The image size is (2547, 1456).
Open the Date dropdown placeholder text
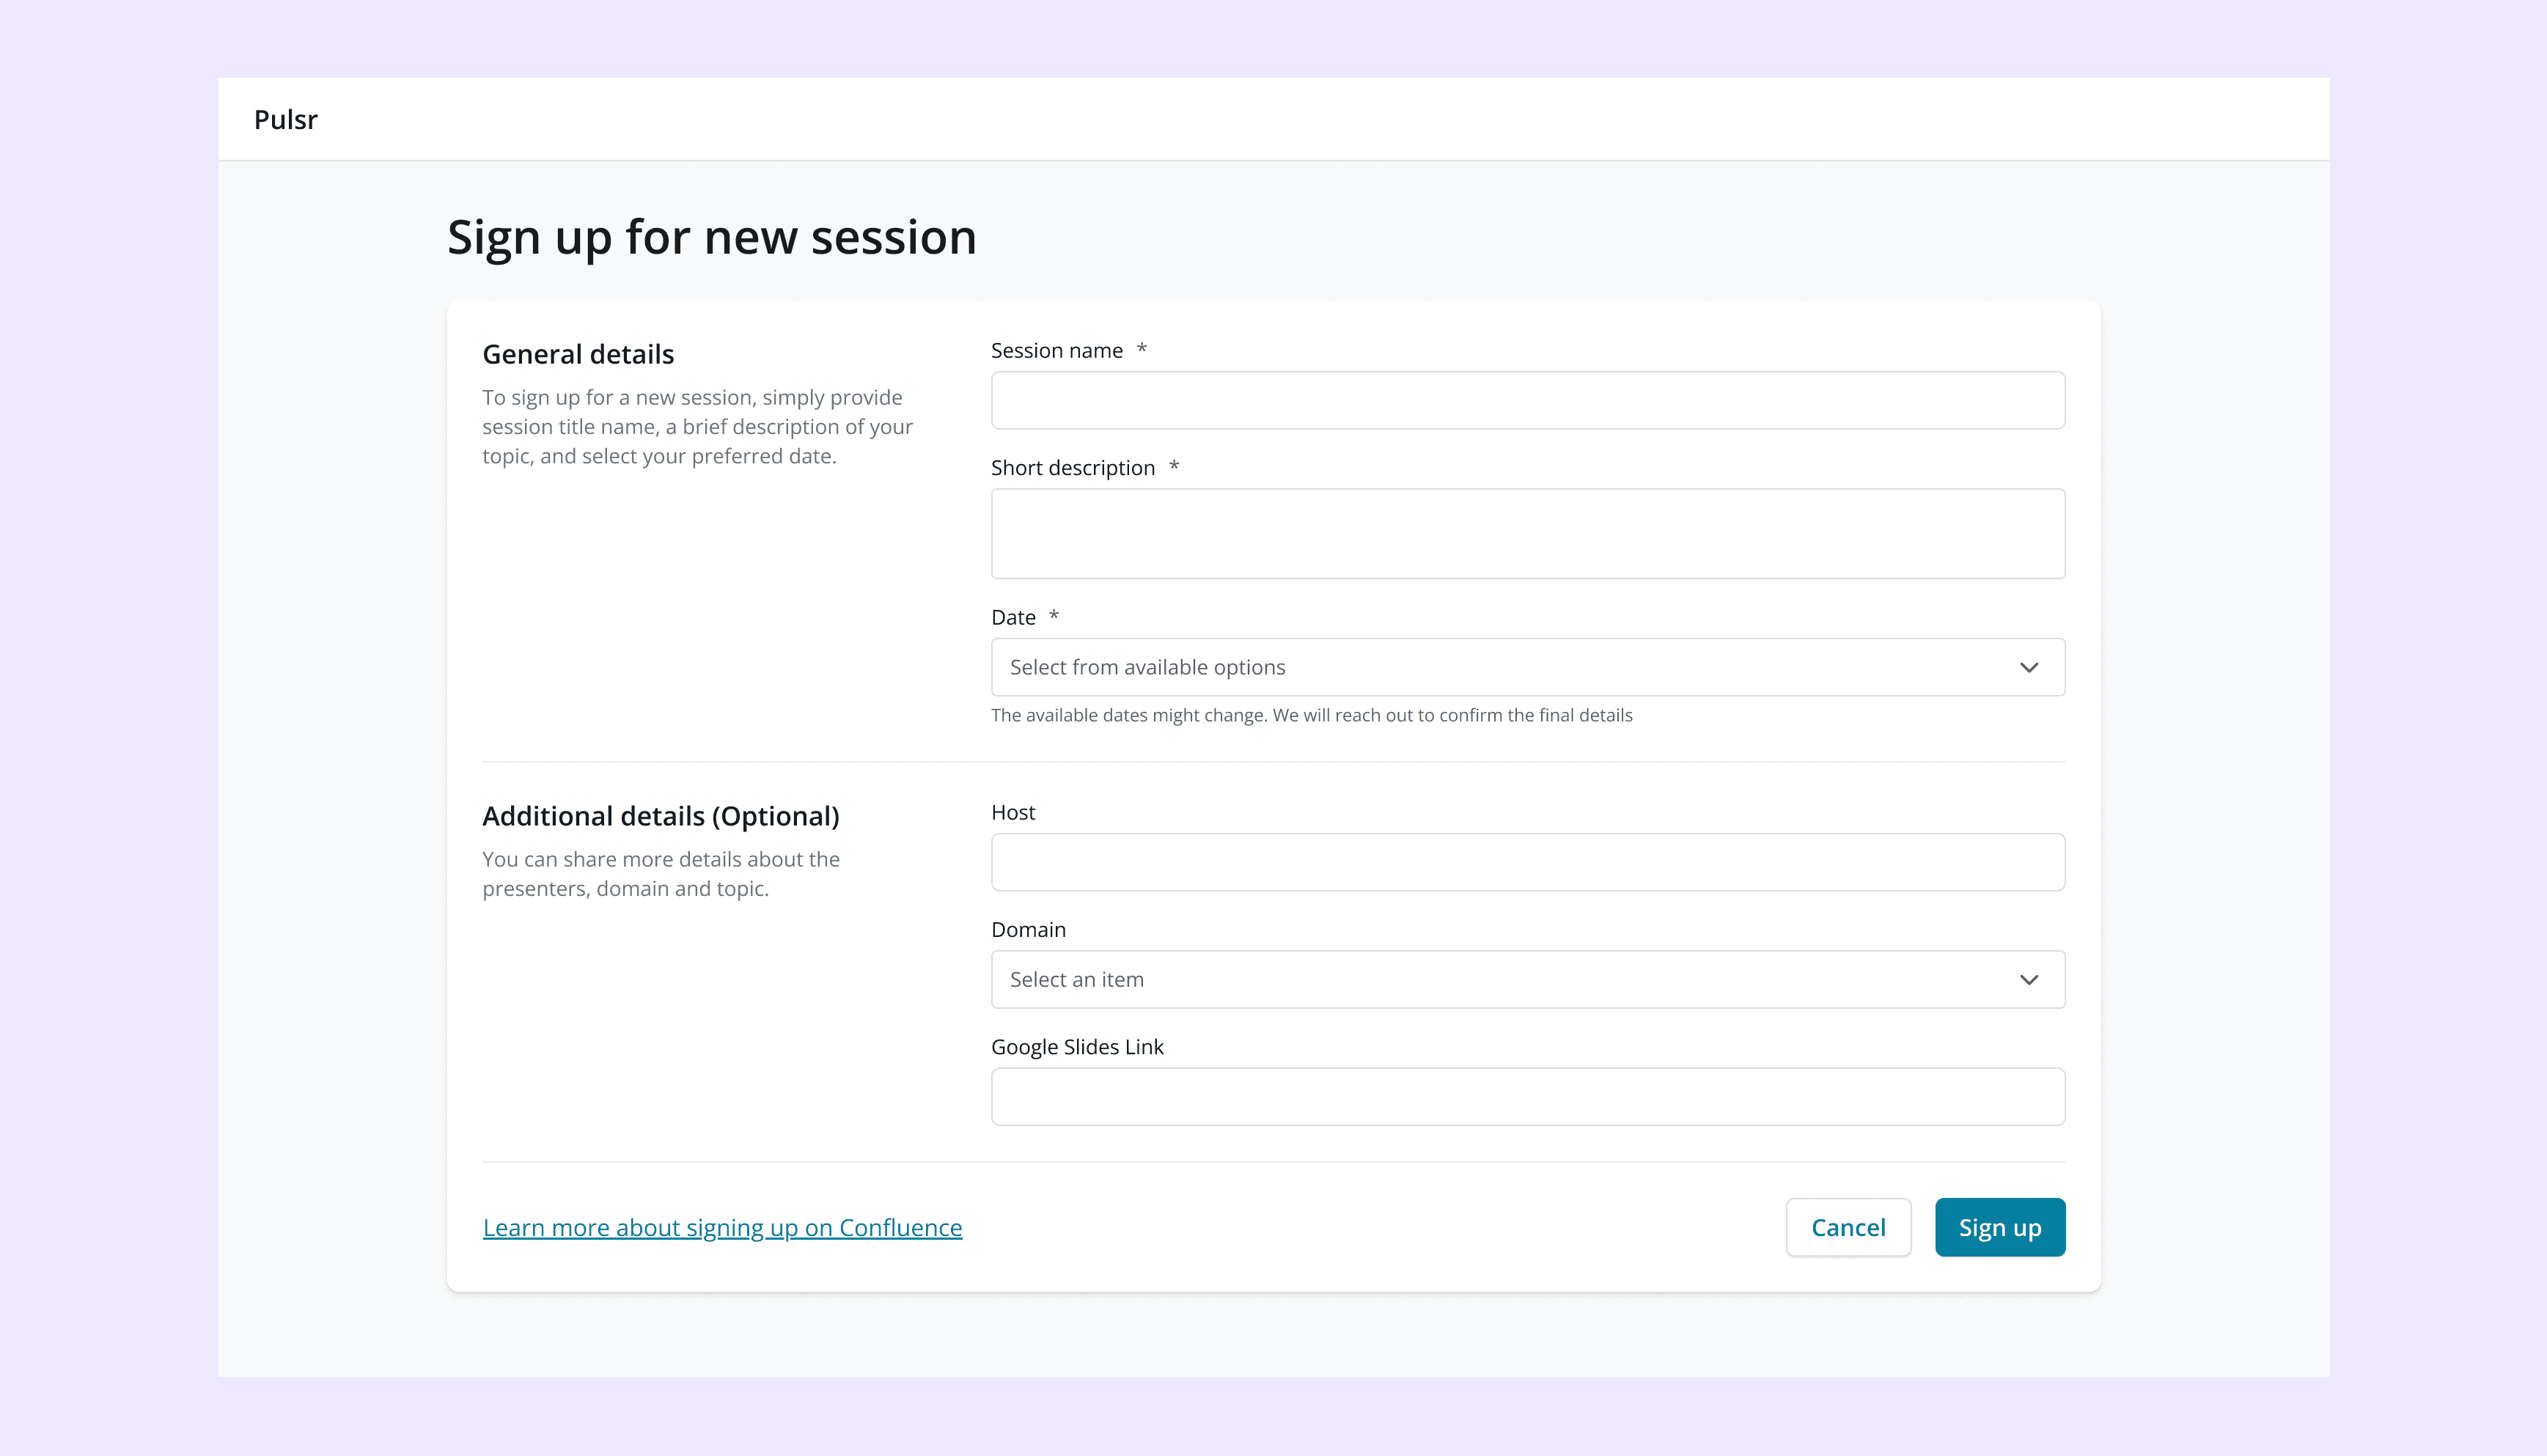pyautogui.click(x=1147, y=667)
